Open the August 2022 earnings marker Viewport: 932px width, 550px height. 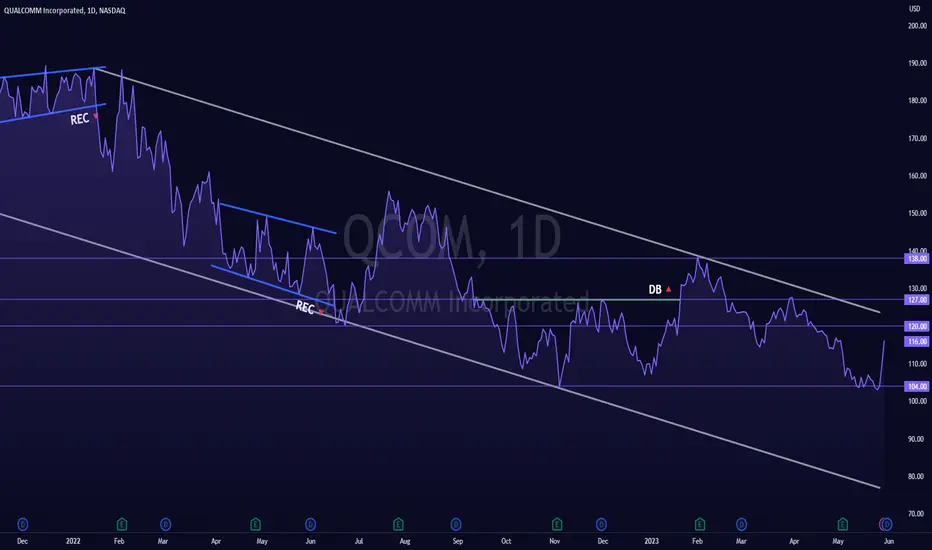coord(398,524)
